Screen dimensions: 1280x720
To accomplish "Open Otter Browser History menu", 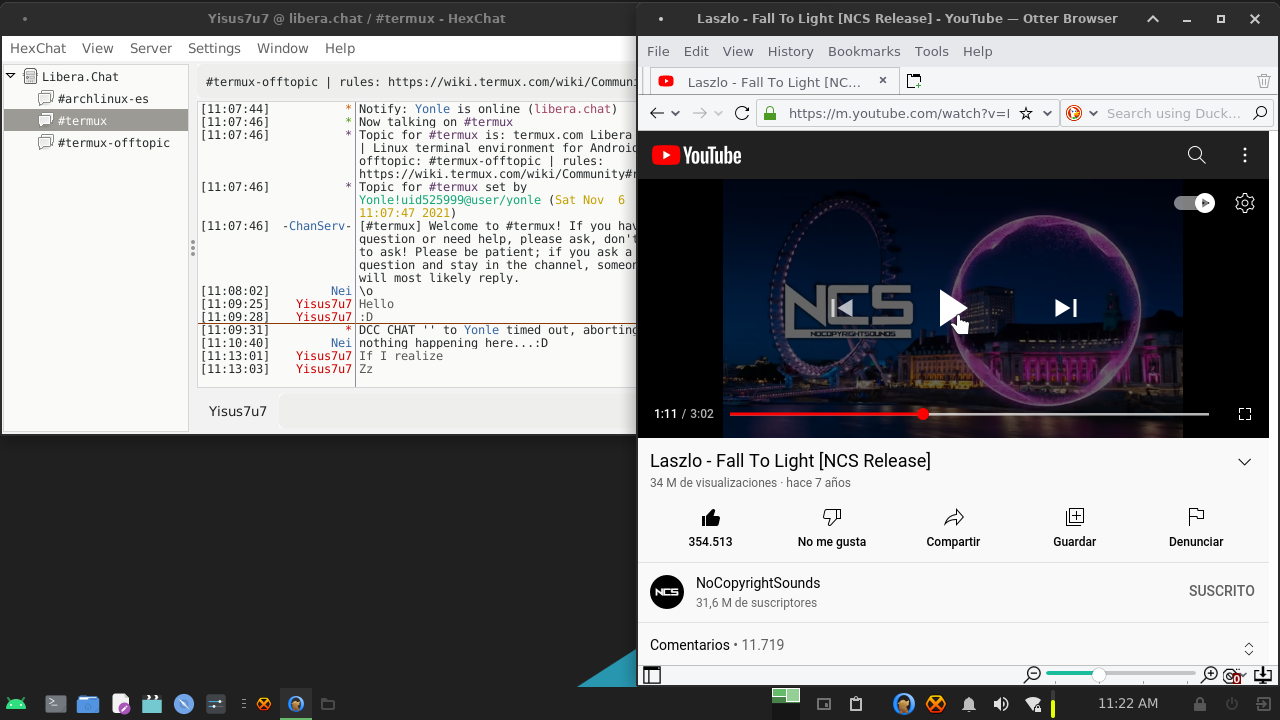I will pyautogui.click(x=791, y=51).
